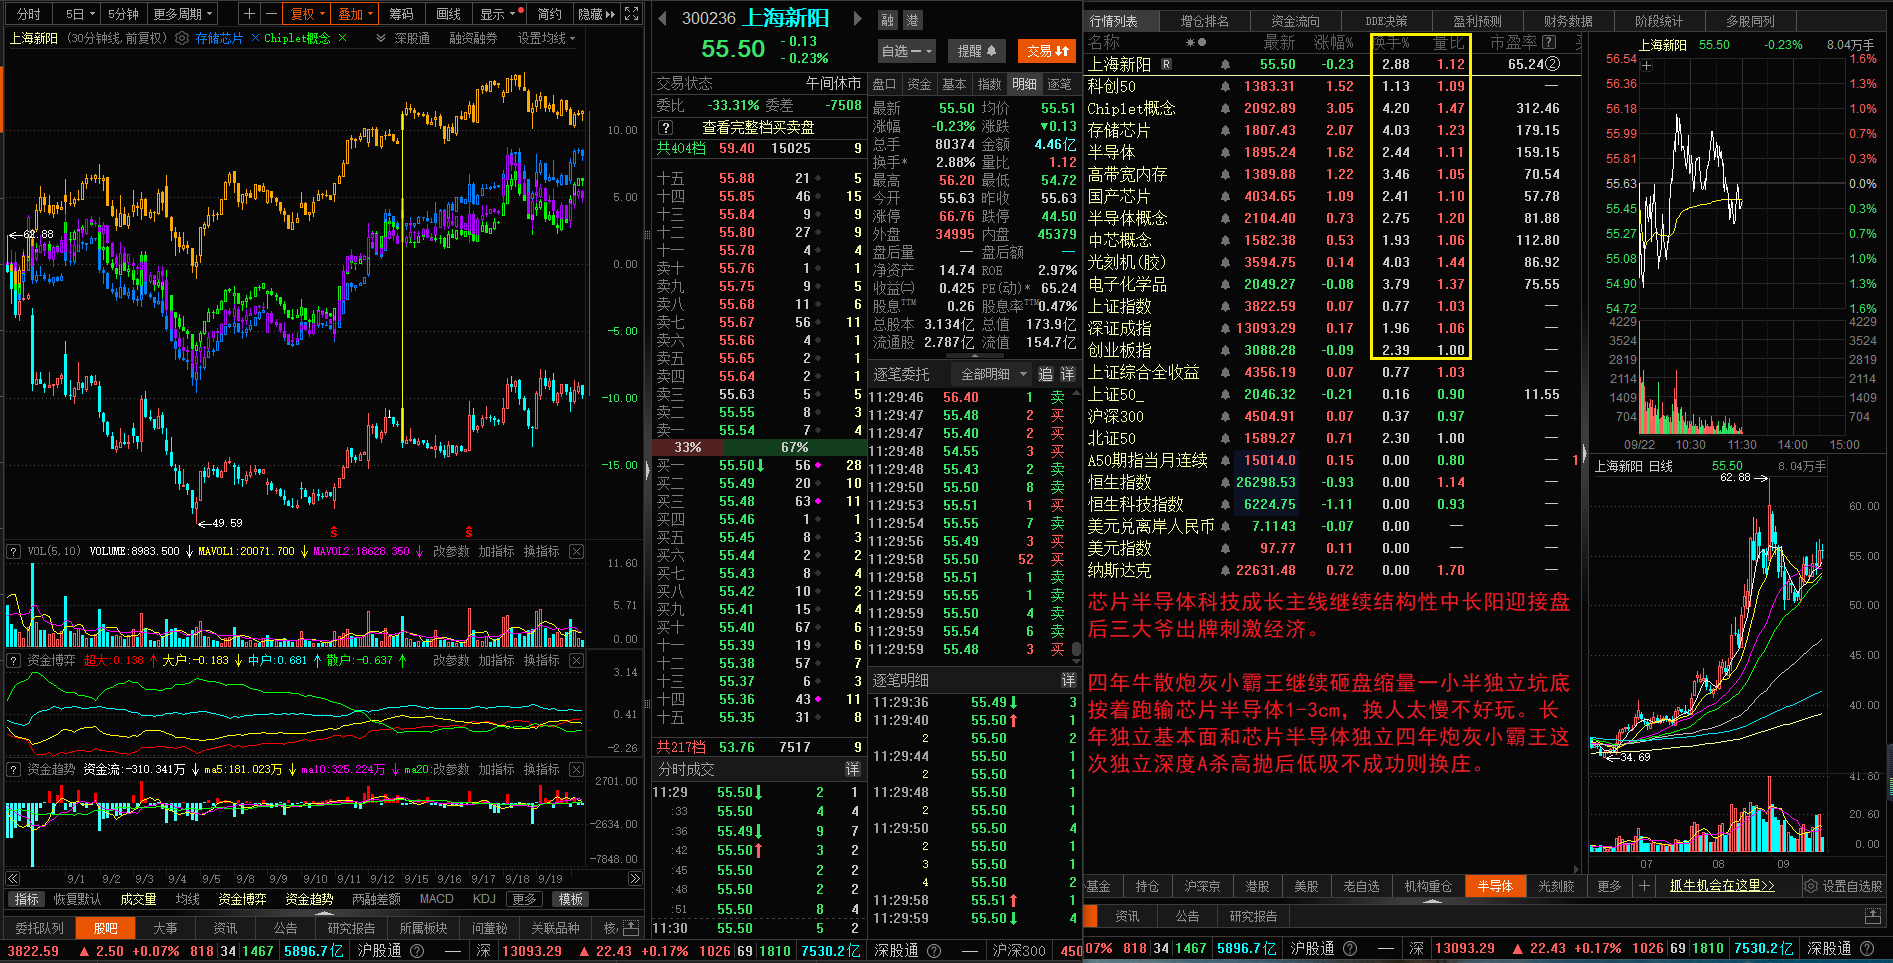Screen dimensions: 1893x963
Task: Toggle 简约 simplified view
Action: point(549,14)
